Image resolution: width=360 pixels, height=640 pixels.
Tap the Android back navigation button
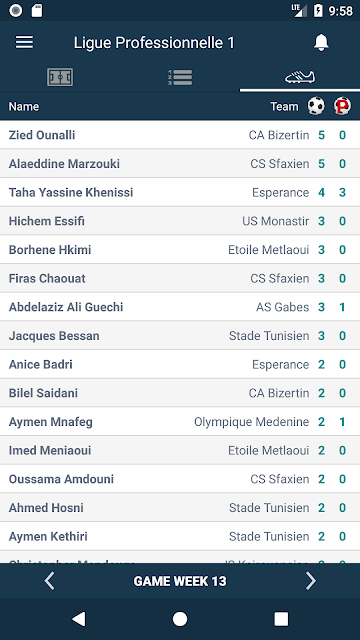coord(79,619)
